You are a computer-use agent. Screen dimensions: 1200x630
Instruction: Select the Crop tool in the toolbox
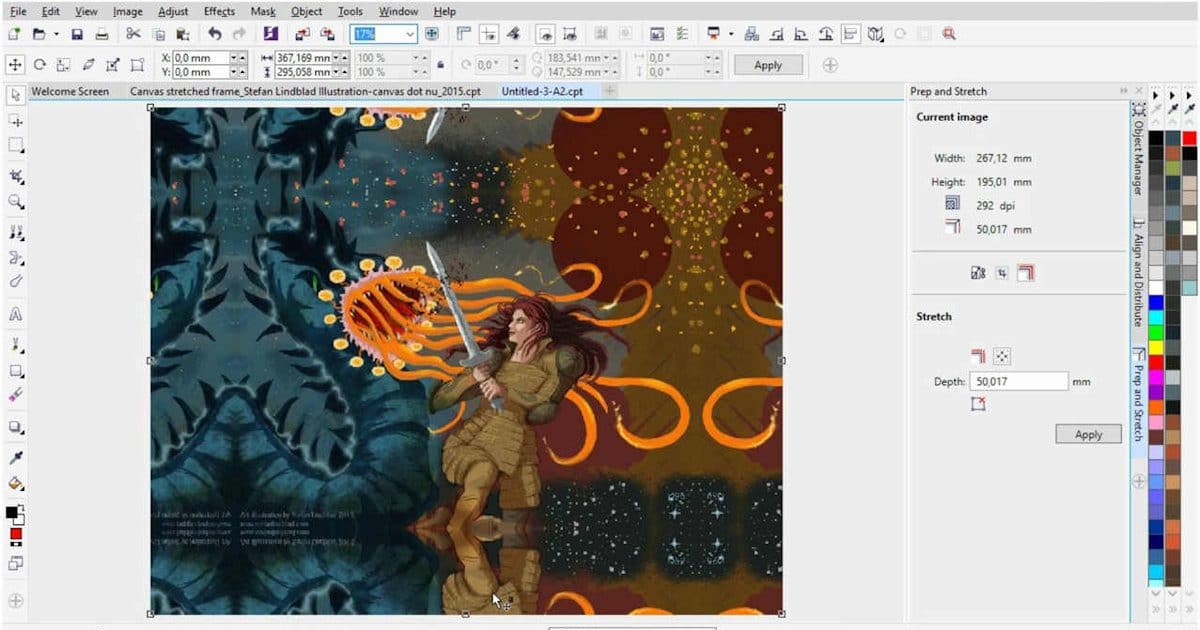[x=16, y=176]
